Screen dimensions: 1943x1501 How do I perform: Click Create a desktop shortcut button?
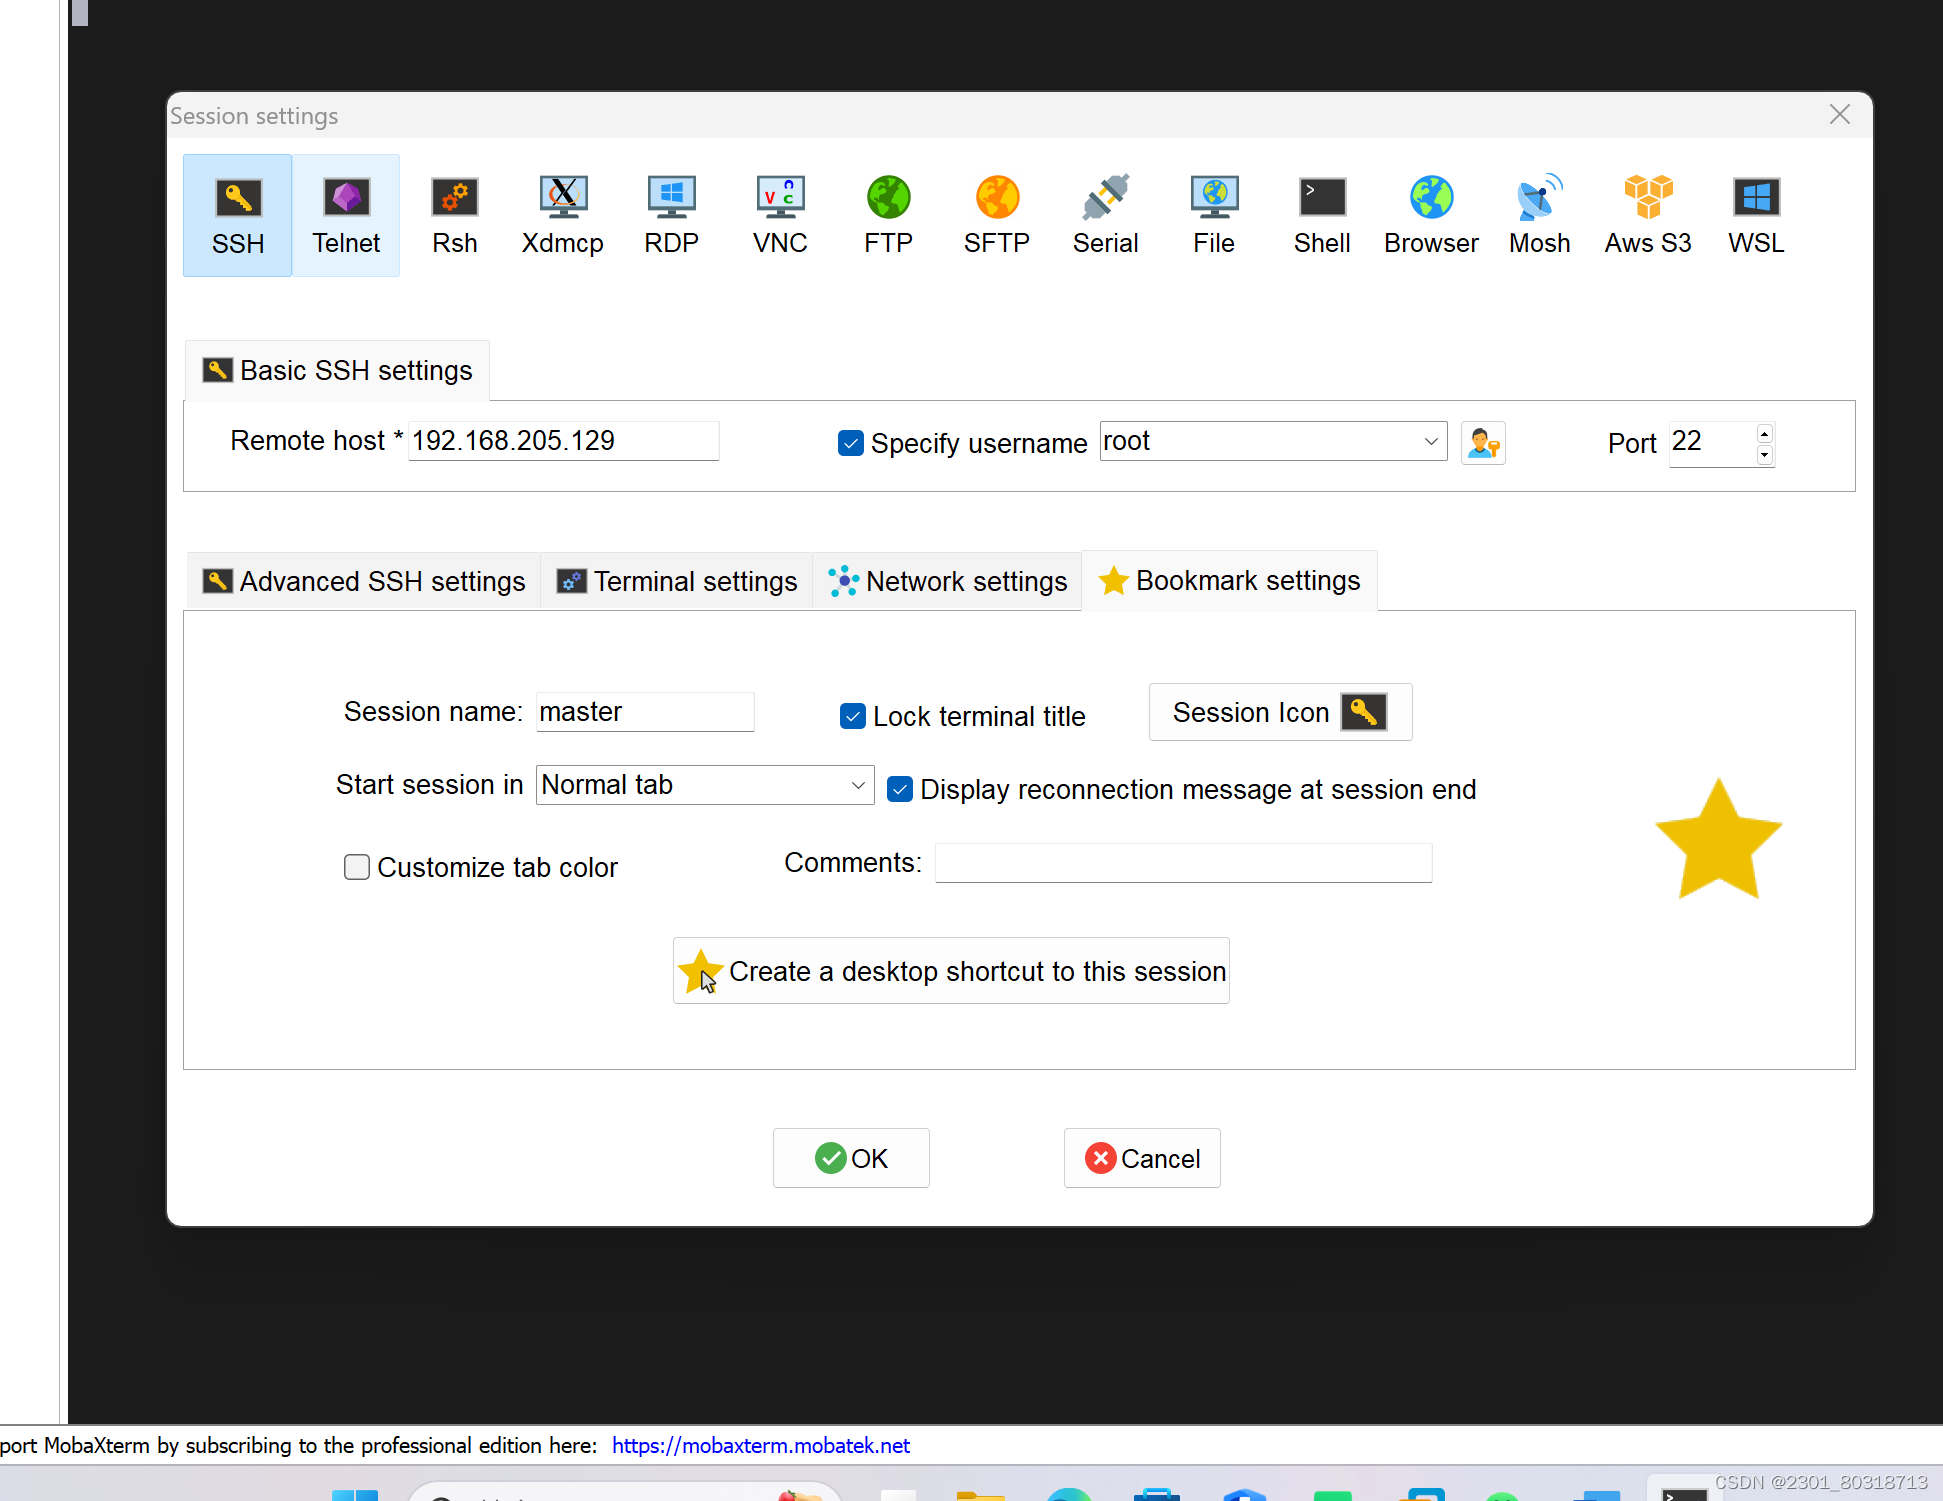point(951,971)
